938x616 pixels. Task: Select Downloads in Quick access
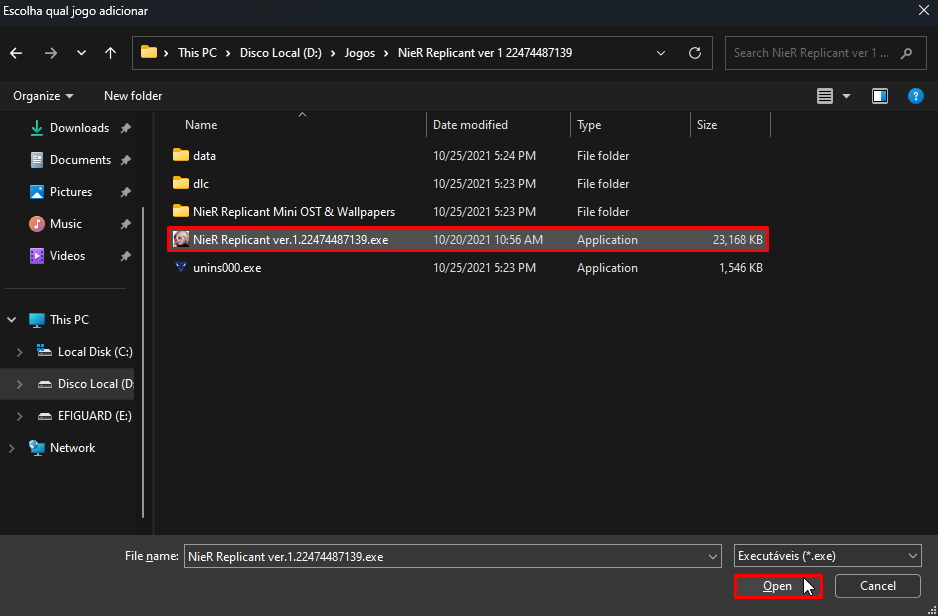[x=79, y=128]
